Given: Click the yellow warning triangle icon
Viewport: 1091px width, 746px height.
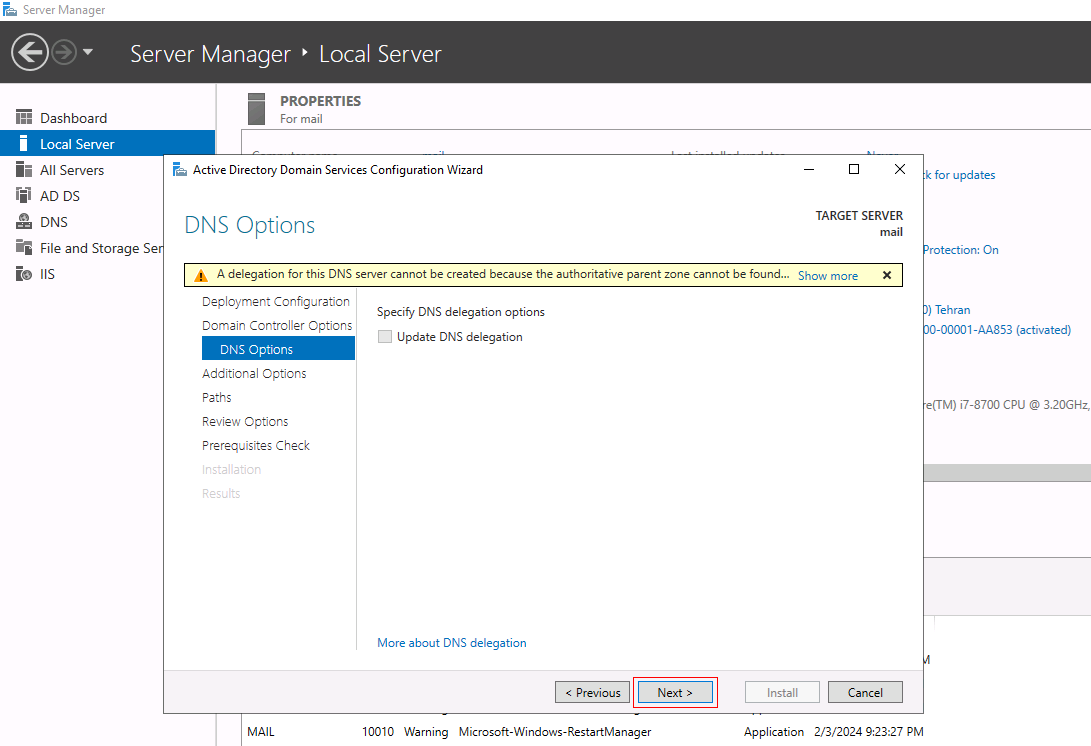Looking at the screenshot, I should (201, 276).
